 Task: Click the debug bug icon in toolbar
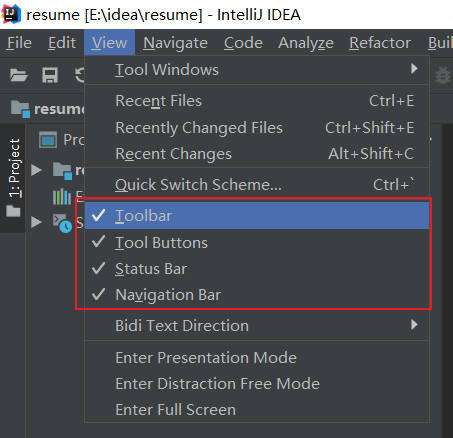click(x=443, y=75)
